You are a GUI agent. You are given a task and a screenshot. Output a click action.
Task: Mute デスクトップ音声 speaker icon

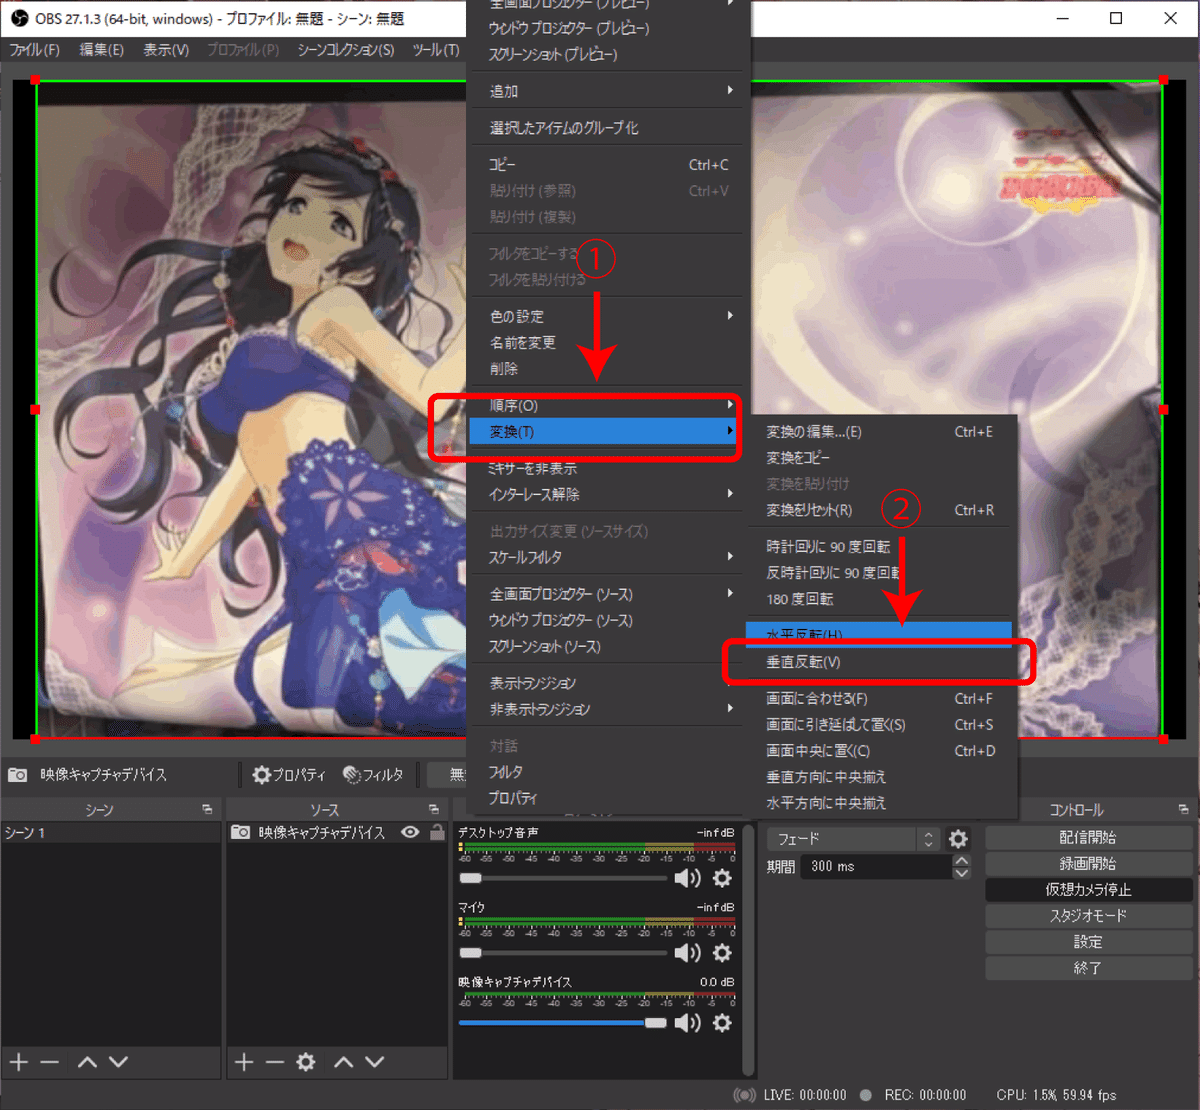688,878
